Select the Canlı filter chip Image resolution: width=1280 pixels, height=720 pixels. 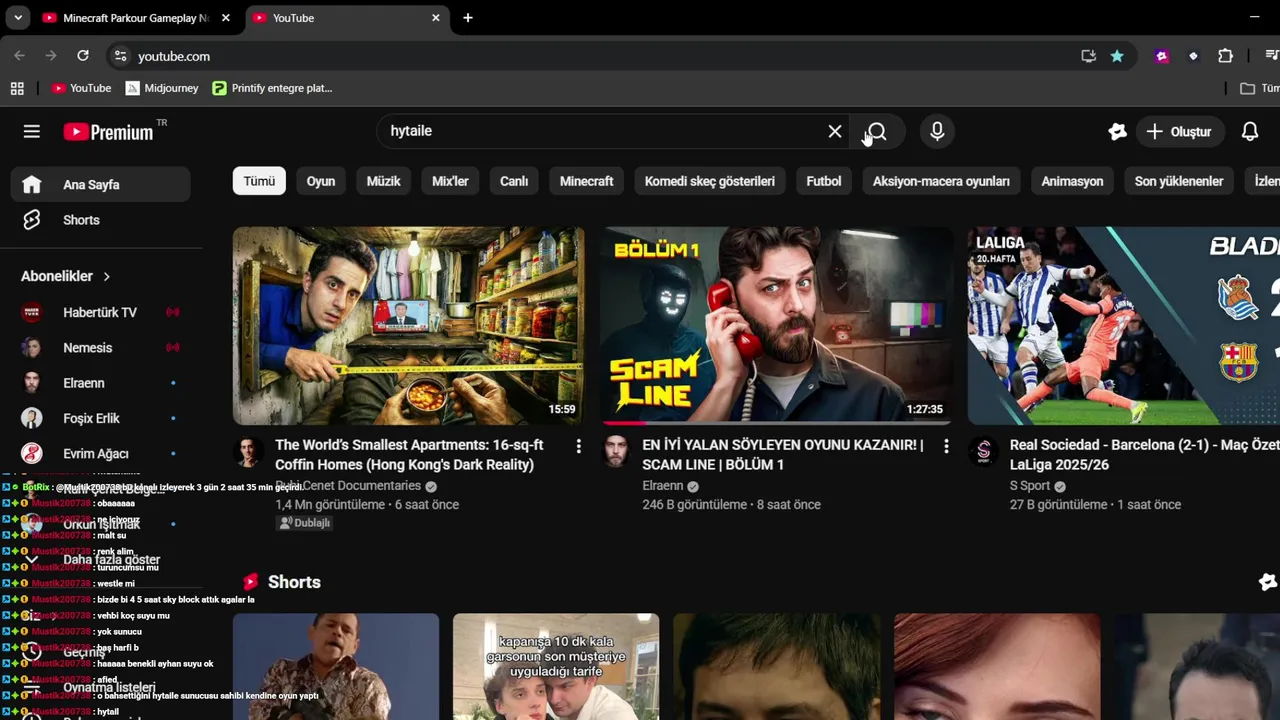pos(514,181)
